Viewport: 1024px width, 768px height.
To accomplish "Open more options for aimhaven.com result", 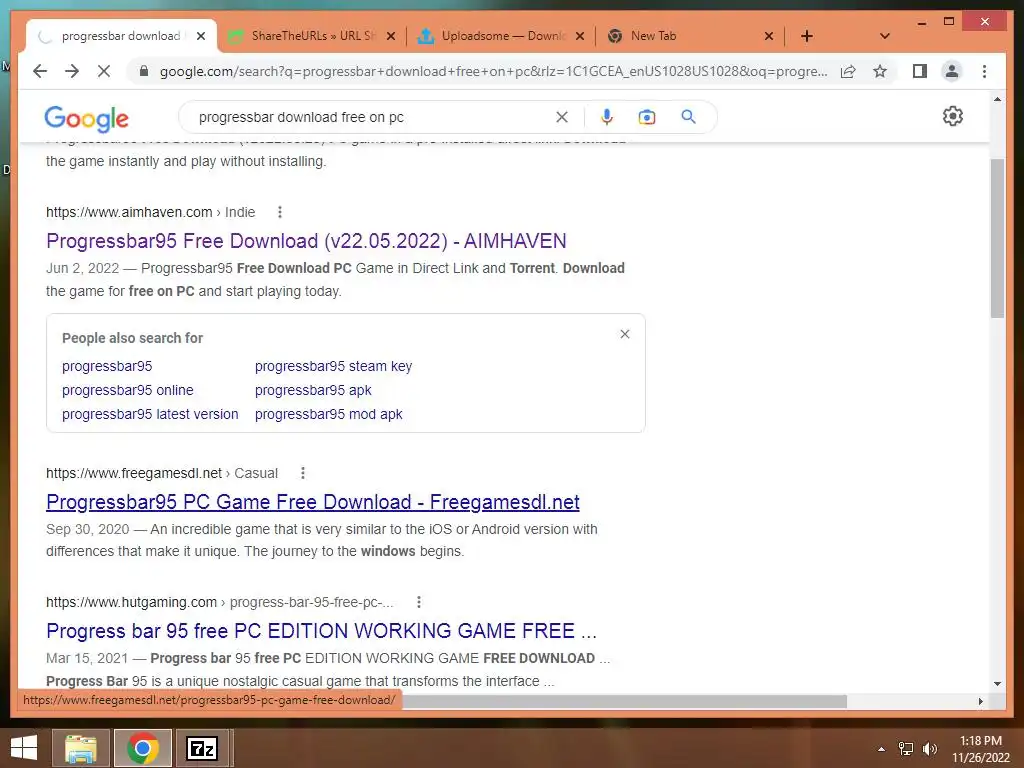I will (x=280, y=212).
